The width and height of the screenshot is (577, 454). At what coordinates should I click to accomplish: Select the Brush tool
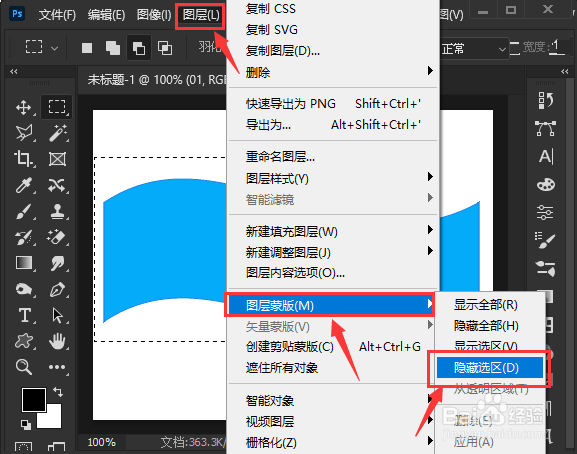[x=24, y=212]
